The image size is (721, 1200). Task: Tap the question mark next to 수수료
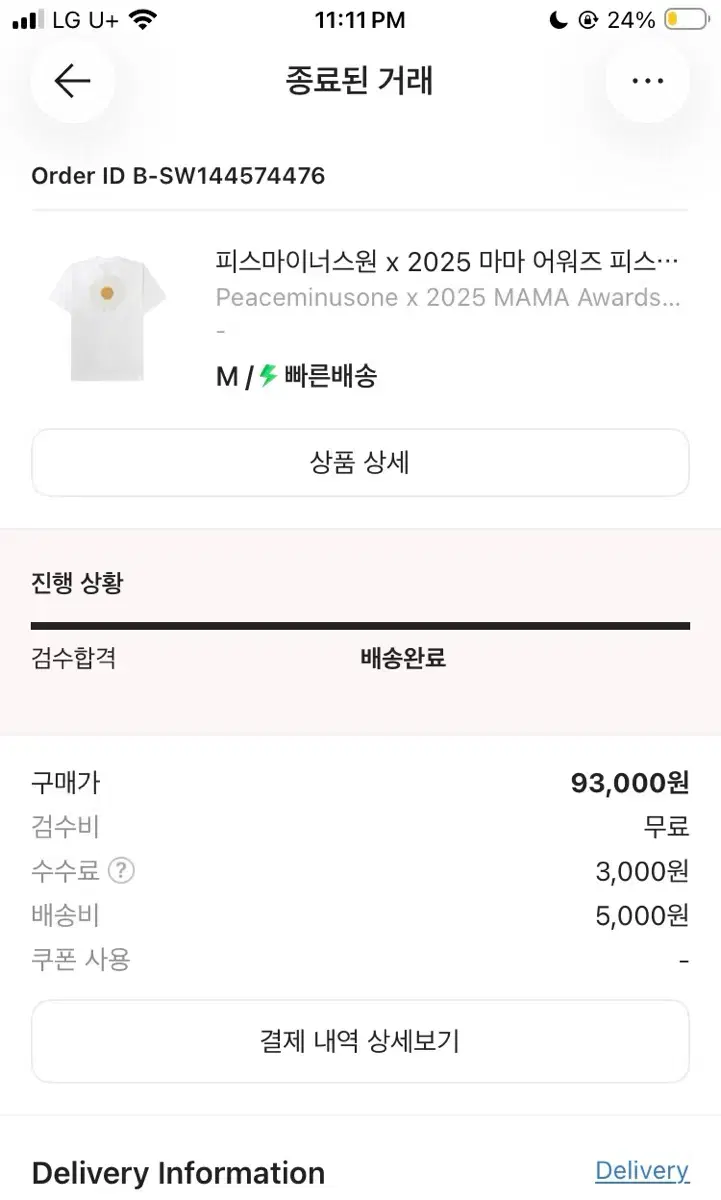[121, 871]
